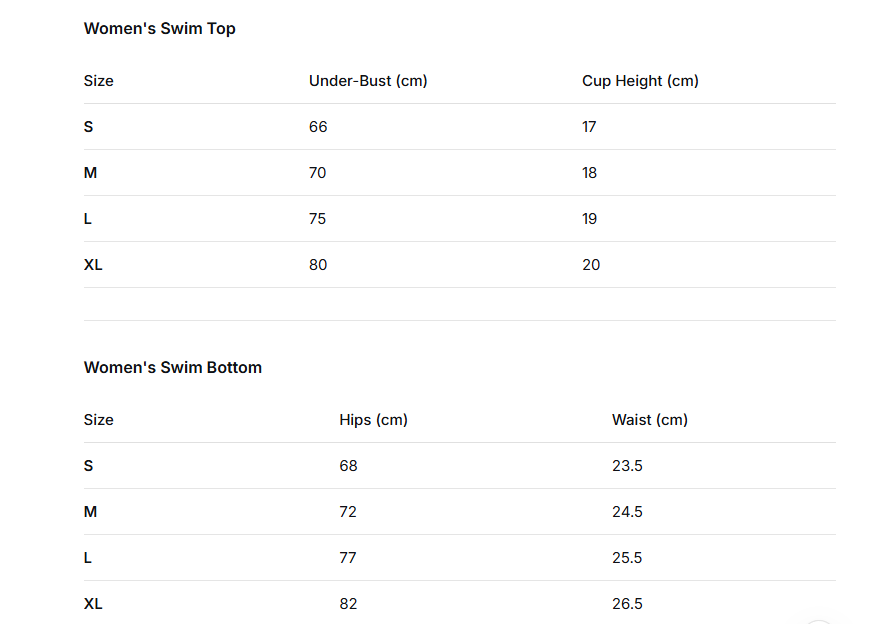The image size is (891, 624).
Task: Click the Women's Swim Bottom heading
Action: pyautogui.click(x=173, y=367)
